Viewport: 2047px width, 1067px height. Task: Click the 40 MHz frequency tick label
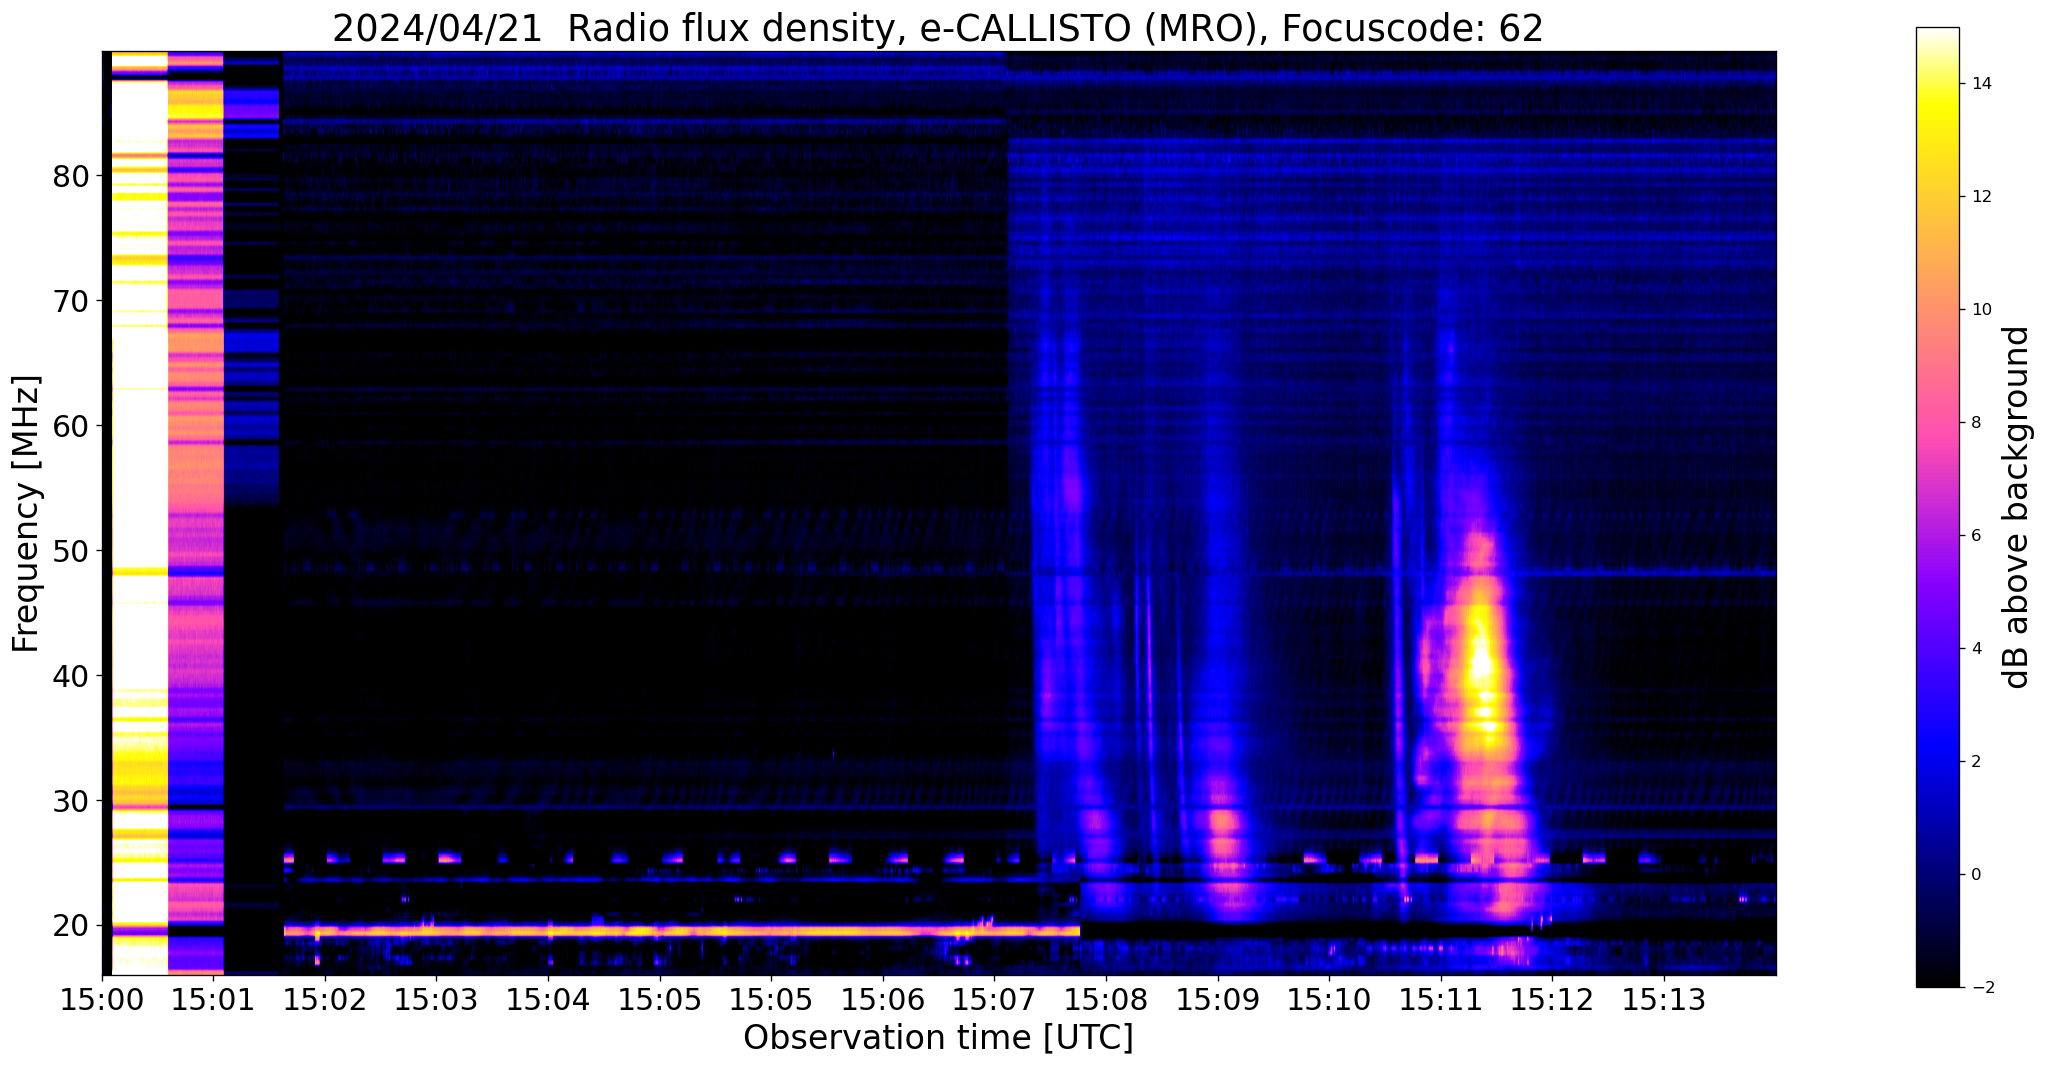point(71,676)
